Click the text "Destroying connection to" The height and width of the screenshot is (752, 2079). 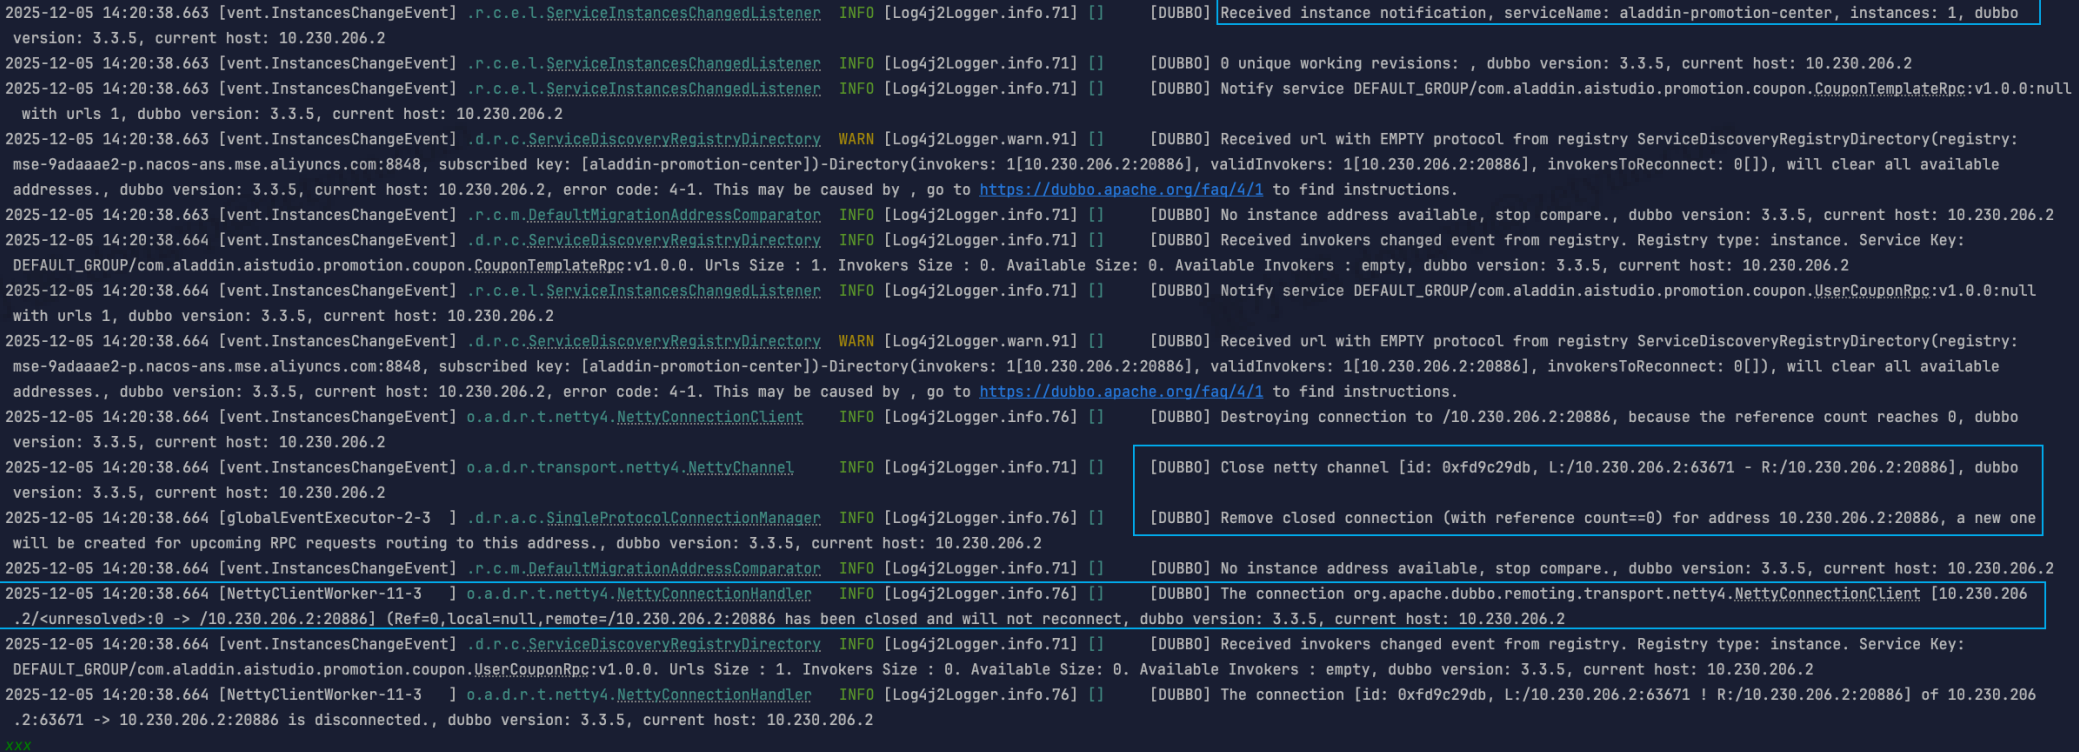(x=1326, y=417)
